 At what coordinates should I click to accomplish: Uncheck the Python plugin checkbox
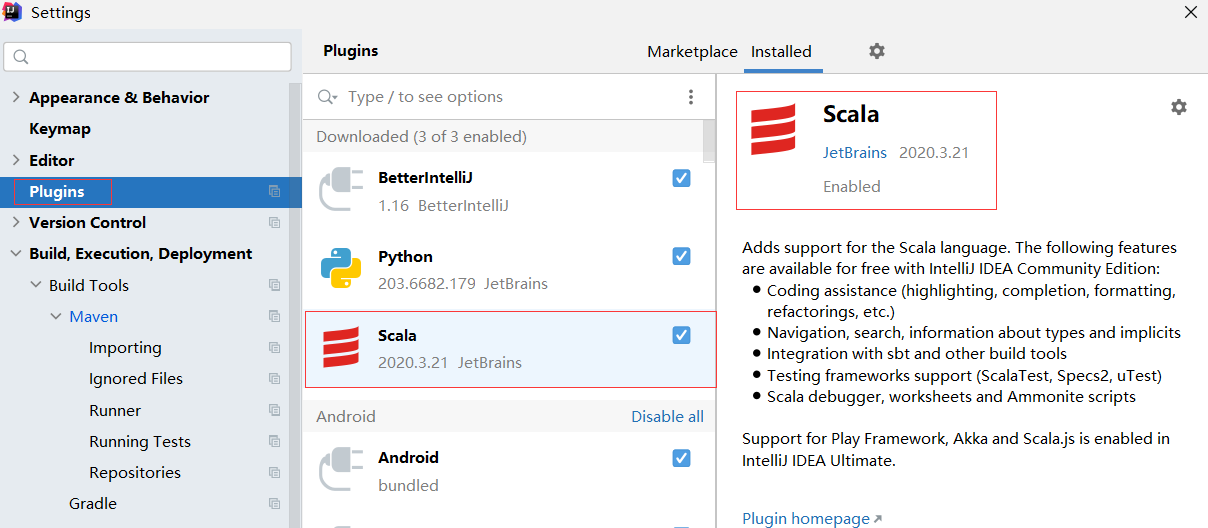[681, 257]
